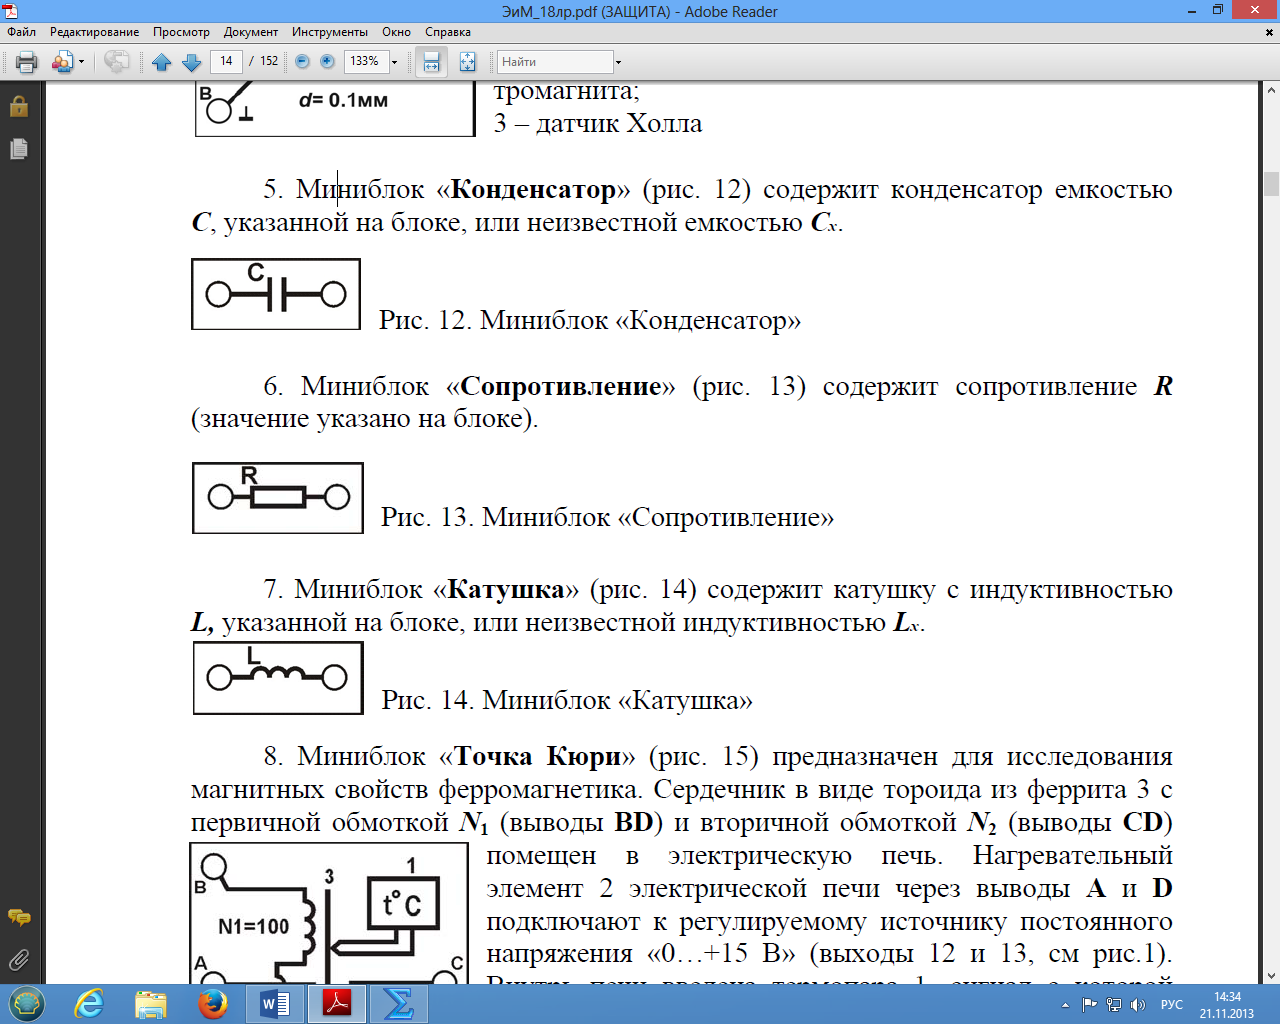Open the Окно menu
The width and height of the screenshot is (1280, 1024).
pos(396,32)
